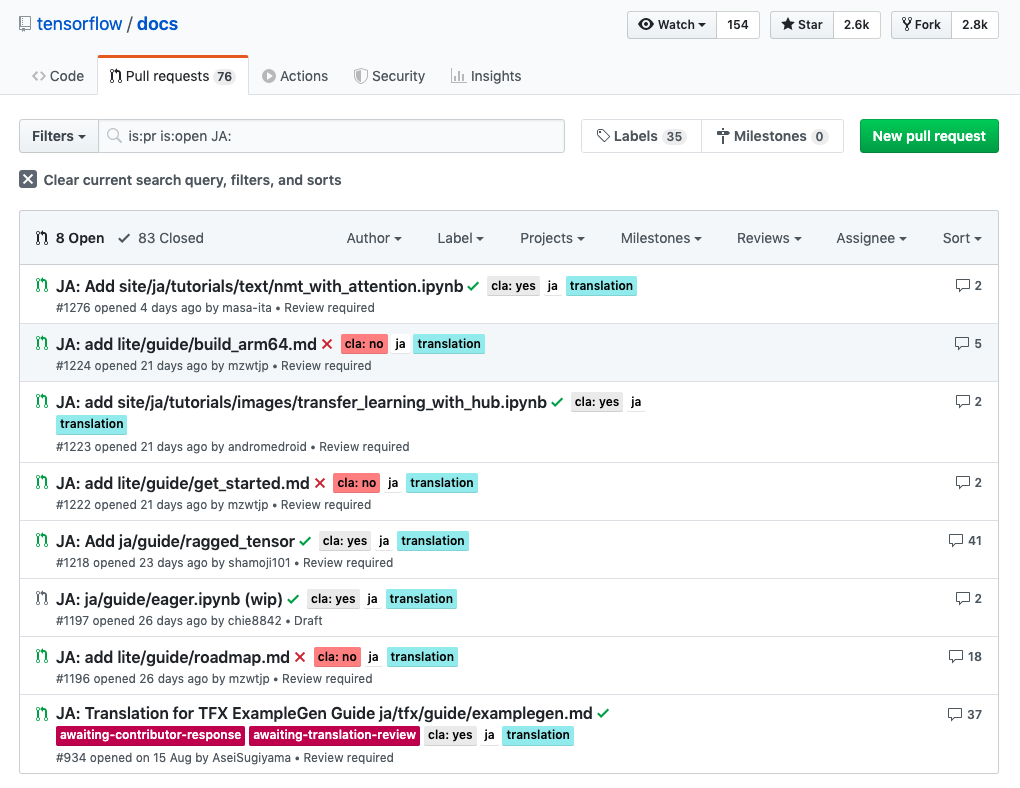Open the tensorflow organization link

click(x=79, y=24)
